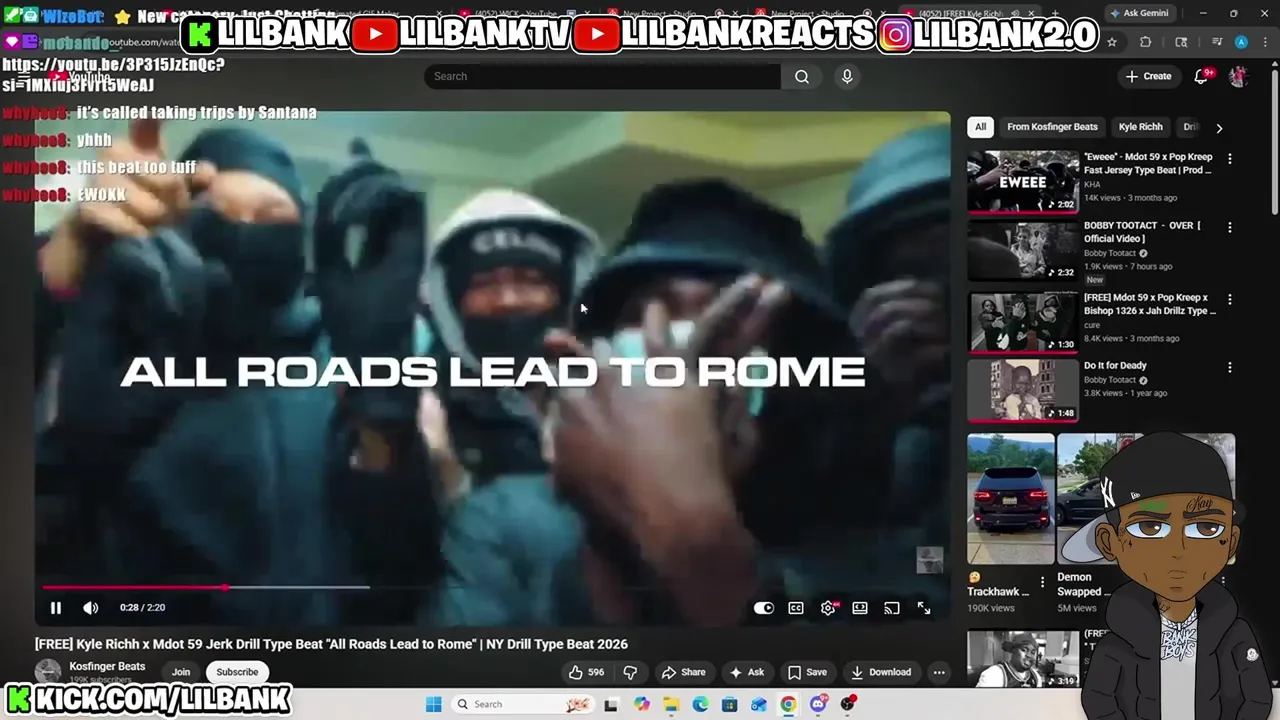Viewport: 1280px width, 720px height.
Task: Click the magnifier search button
Action: point(802,76)
